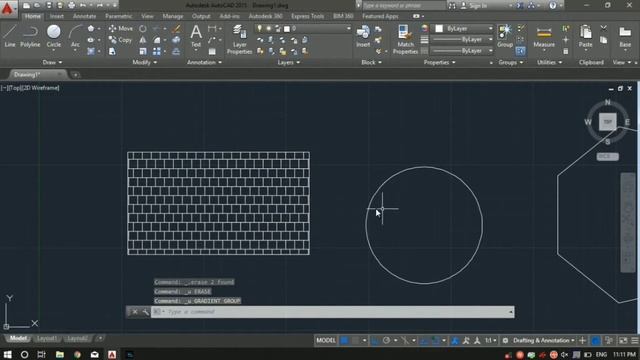640x360 pixels.
Task: Click Match Properties tool
Action: (x=405, y=40)
